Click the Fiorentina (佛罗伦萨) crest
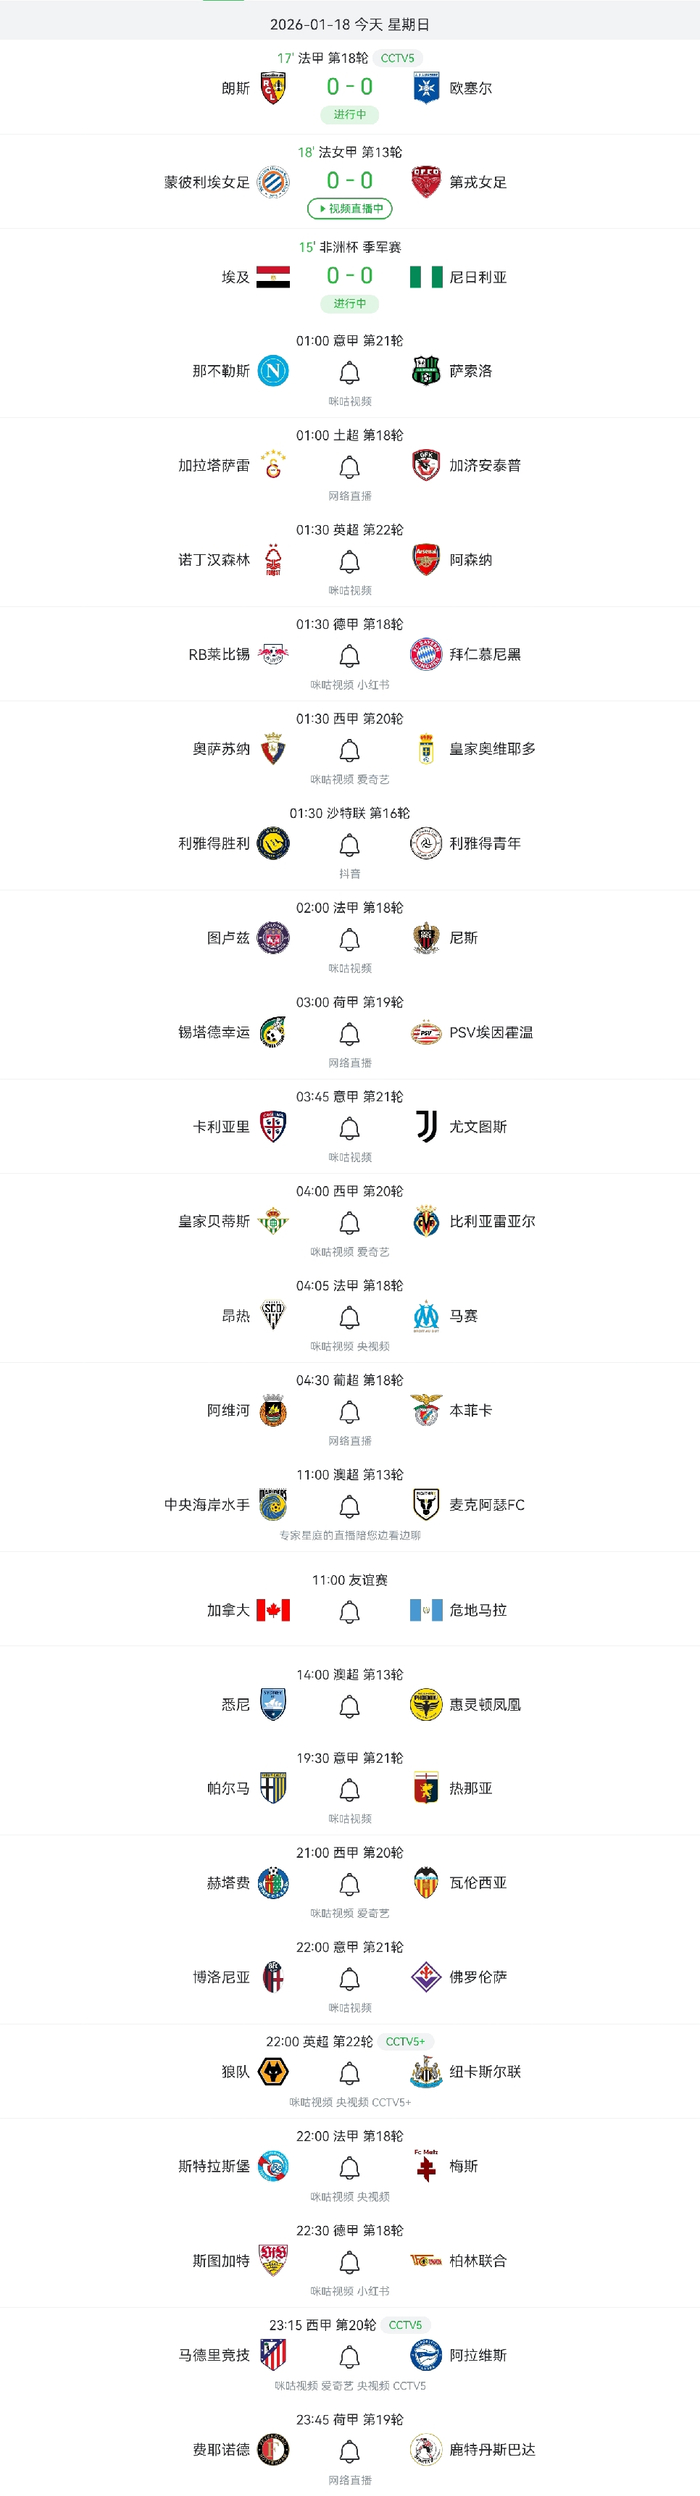 click(x=426, y=1977)
